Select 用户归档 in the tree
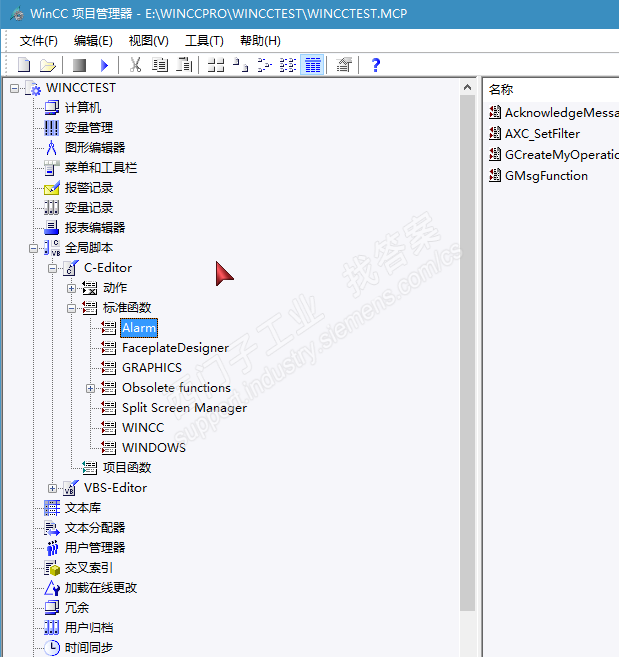This screenshot has height=657, width=619. click(88, 628)
